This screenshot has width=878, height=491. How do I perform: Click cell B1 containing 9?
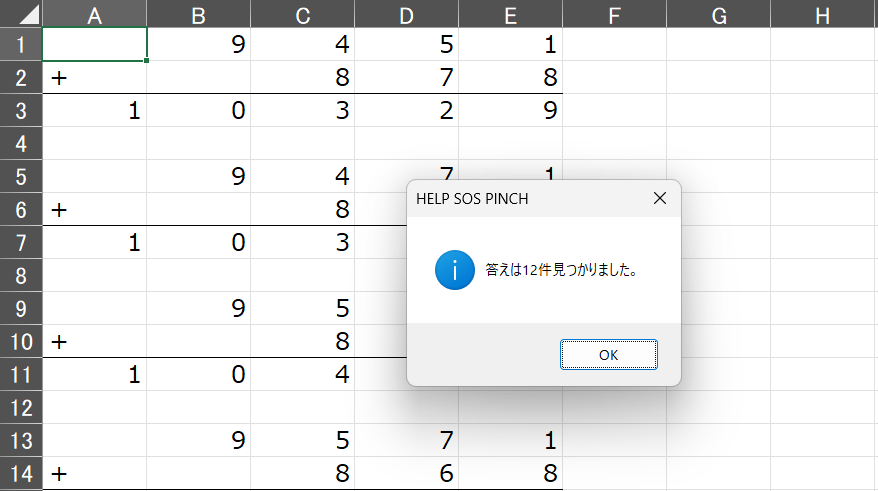199,44
